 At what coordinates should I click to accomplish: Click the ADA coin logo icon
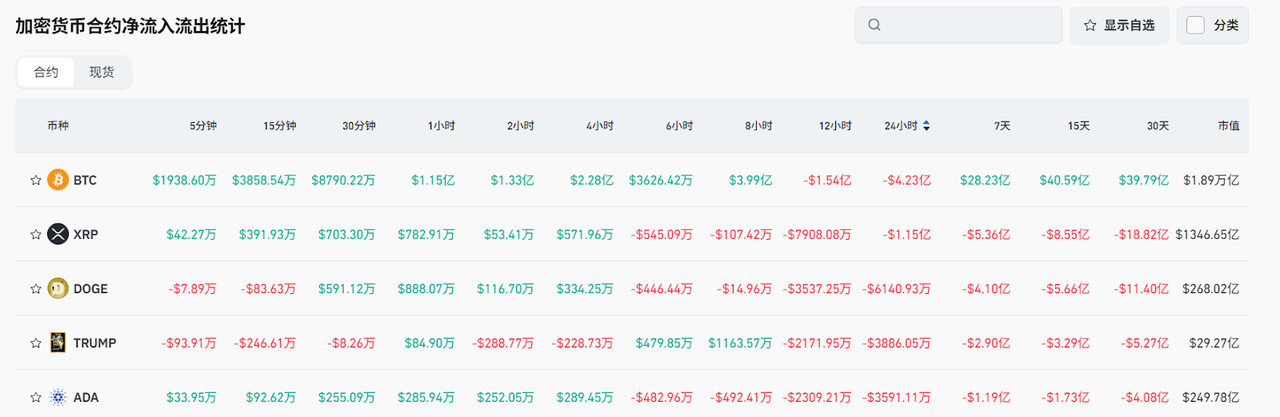pyautogui.click(x=58, y=397)
